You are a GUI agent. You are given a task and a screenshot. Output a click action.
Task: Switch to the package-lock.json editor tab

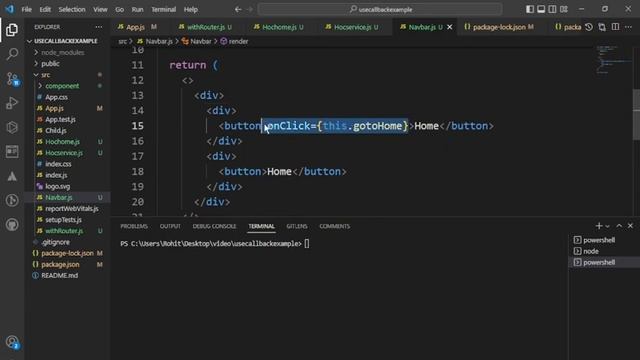click(499, 27)
